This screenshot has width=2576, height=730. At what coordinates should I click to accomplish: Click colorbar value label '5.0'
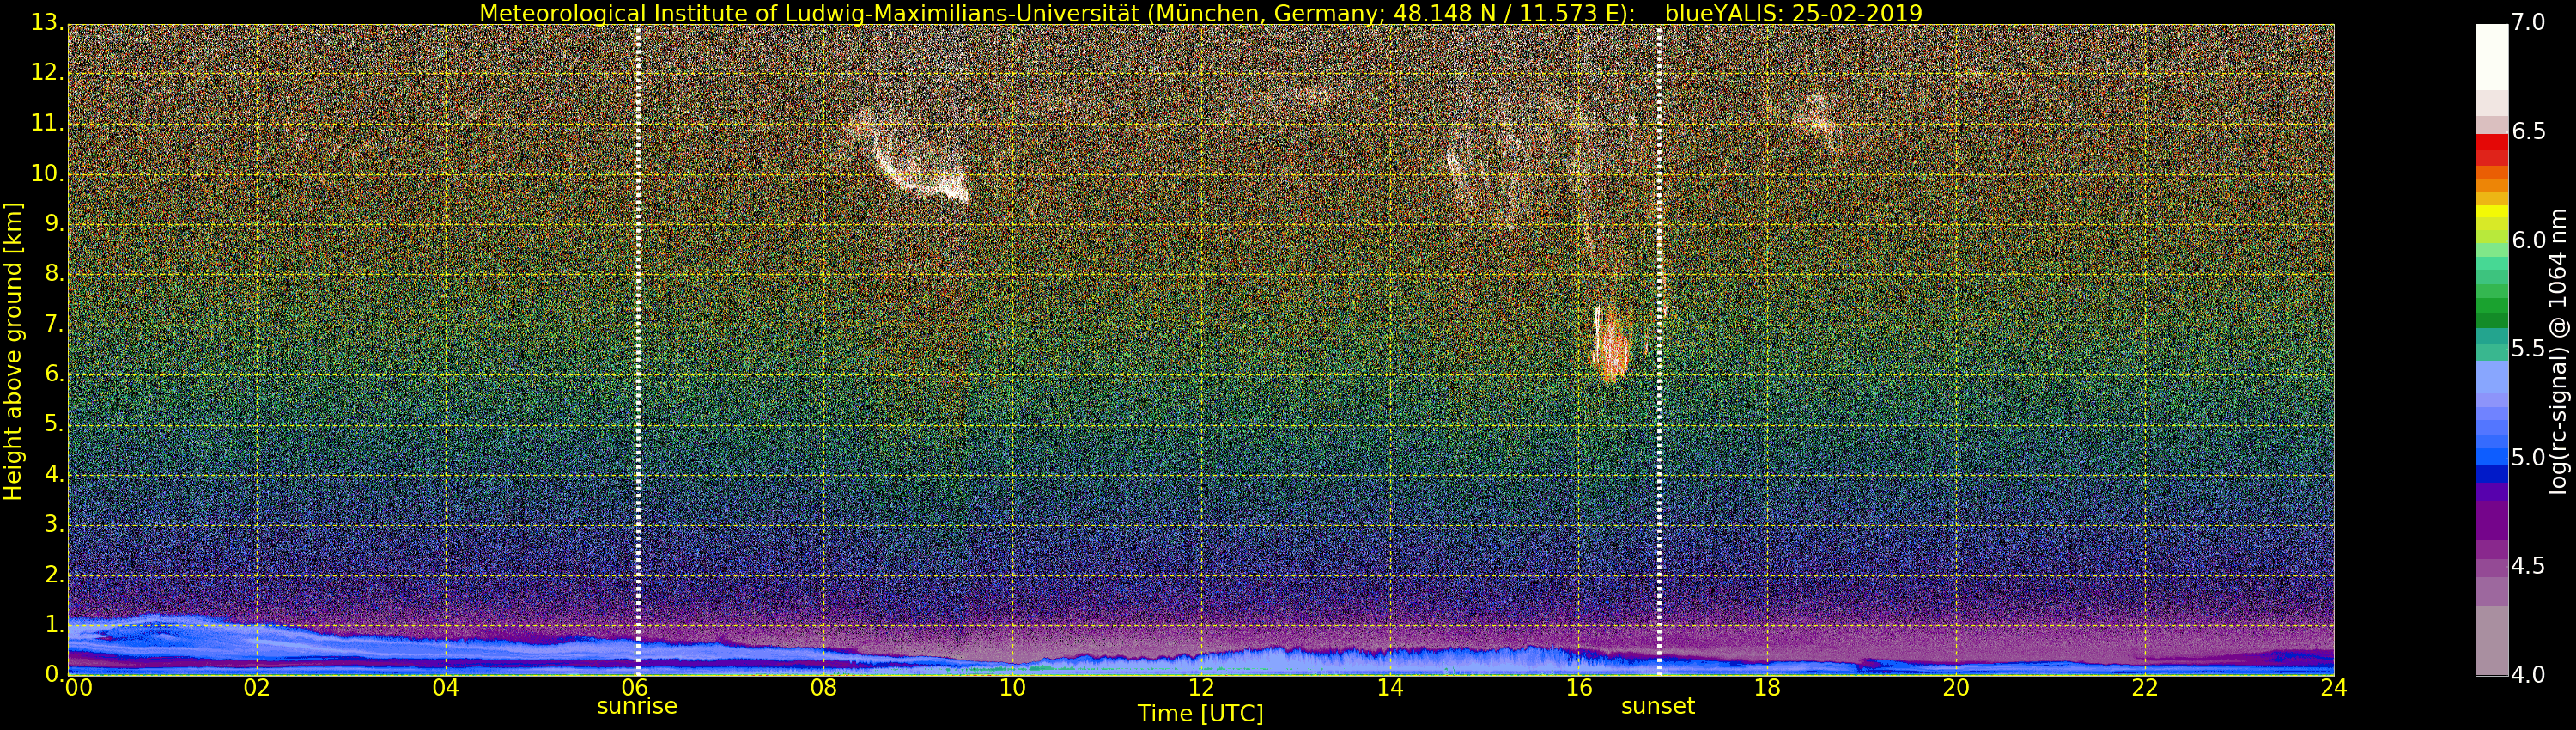coord(2528,457)
